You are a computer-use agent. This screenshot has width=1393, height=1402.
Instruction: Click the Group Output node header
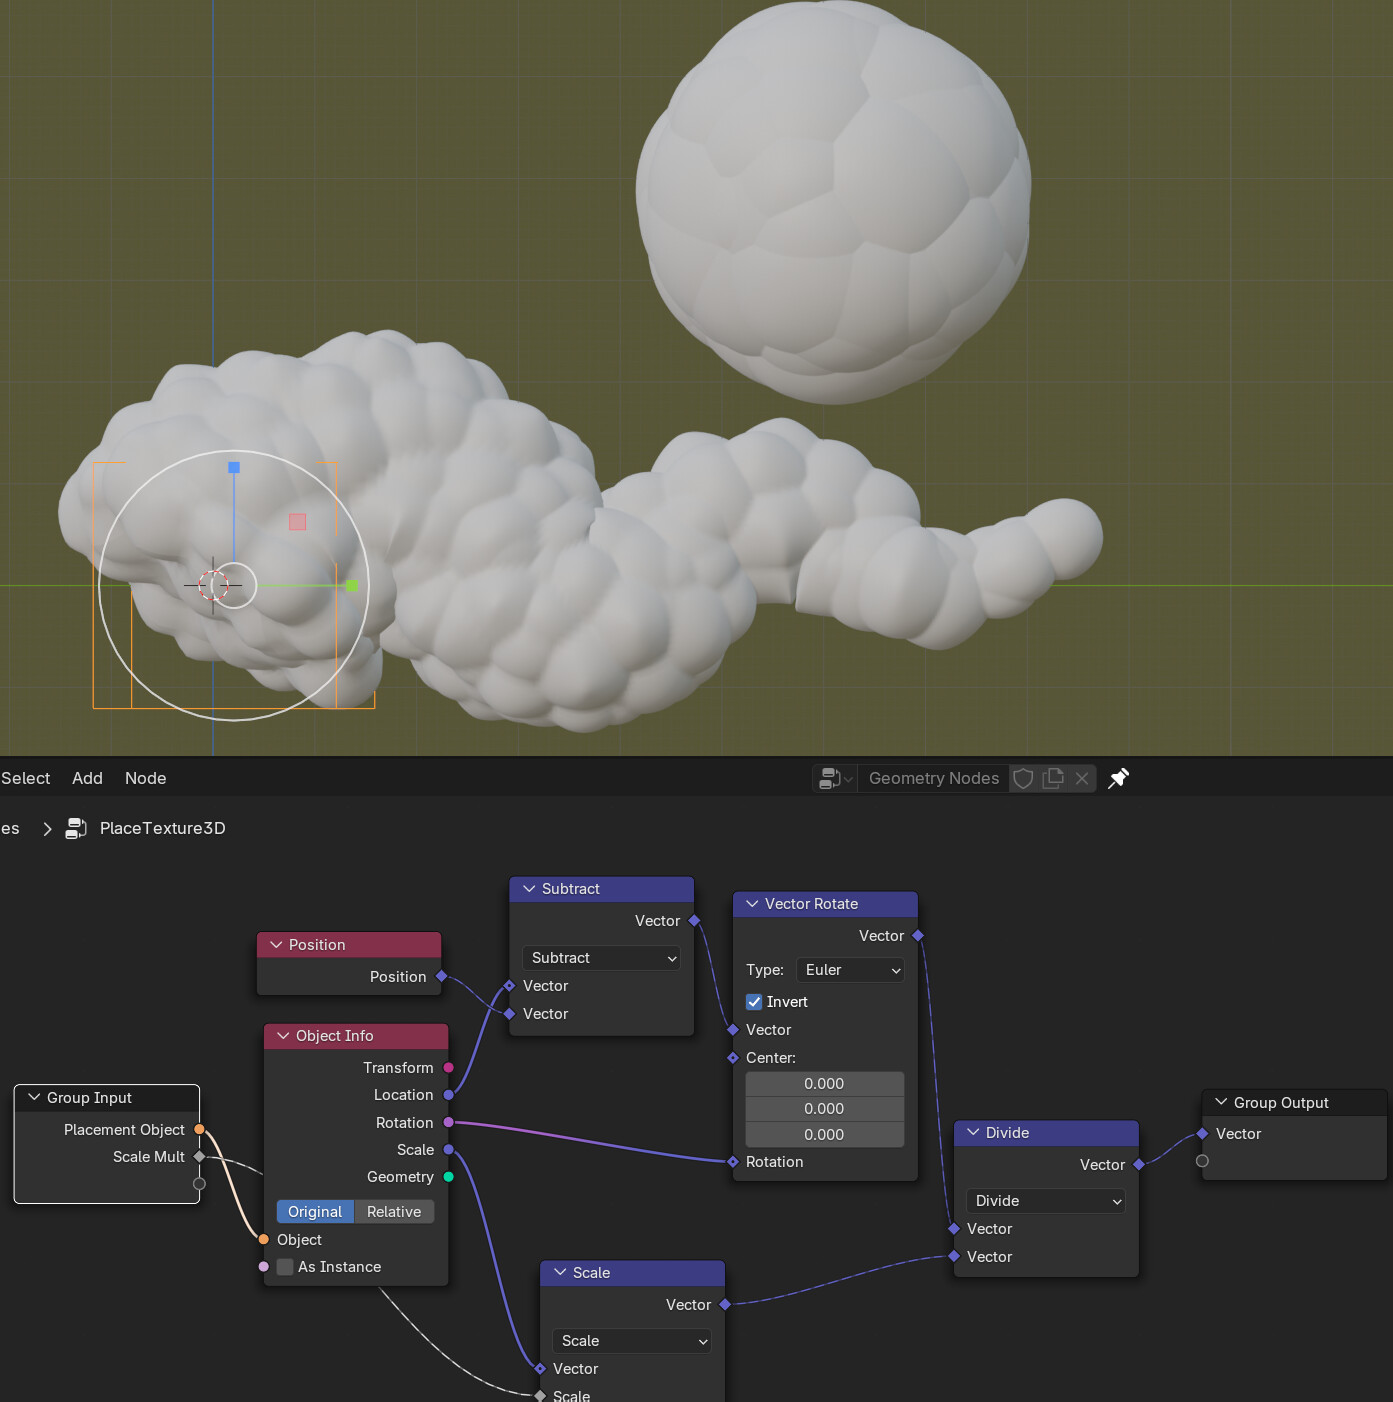[x=1294, y=1103]
